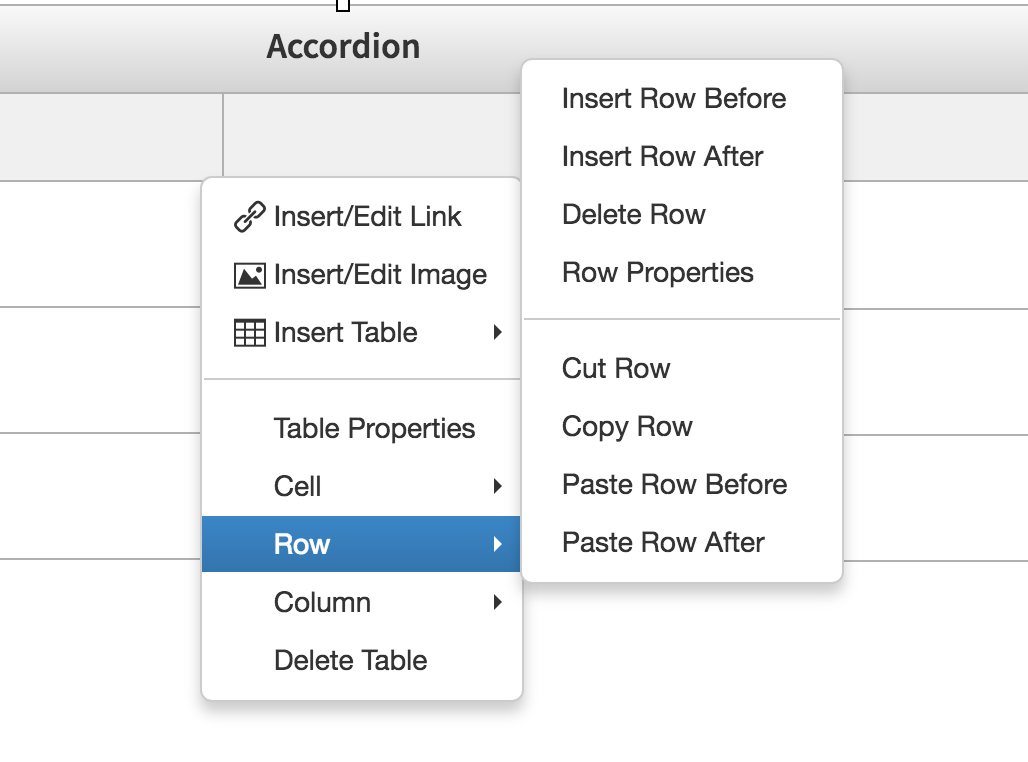Image resolution: width=1028 pixels, height=762 pixels.
Task: Select Insert Row After
Action: (x=661, y=156)
